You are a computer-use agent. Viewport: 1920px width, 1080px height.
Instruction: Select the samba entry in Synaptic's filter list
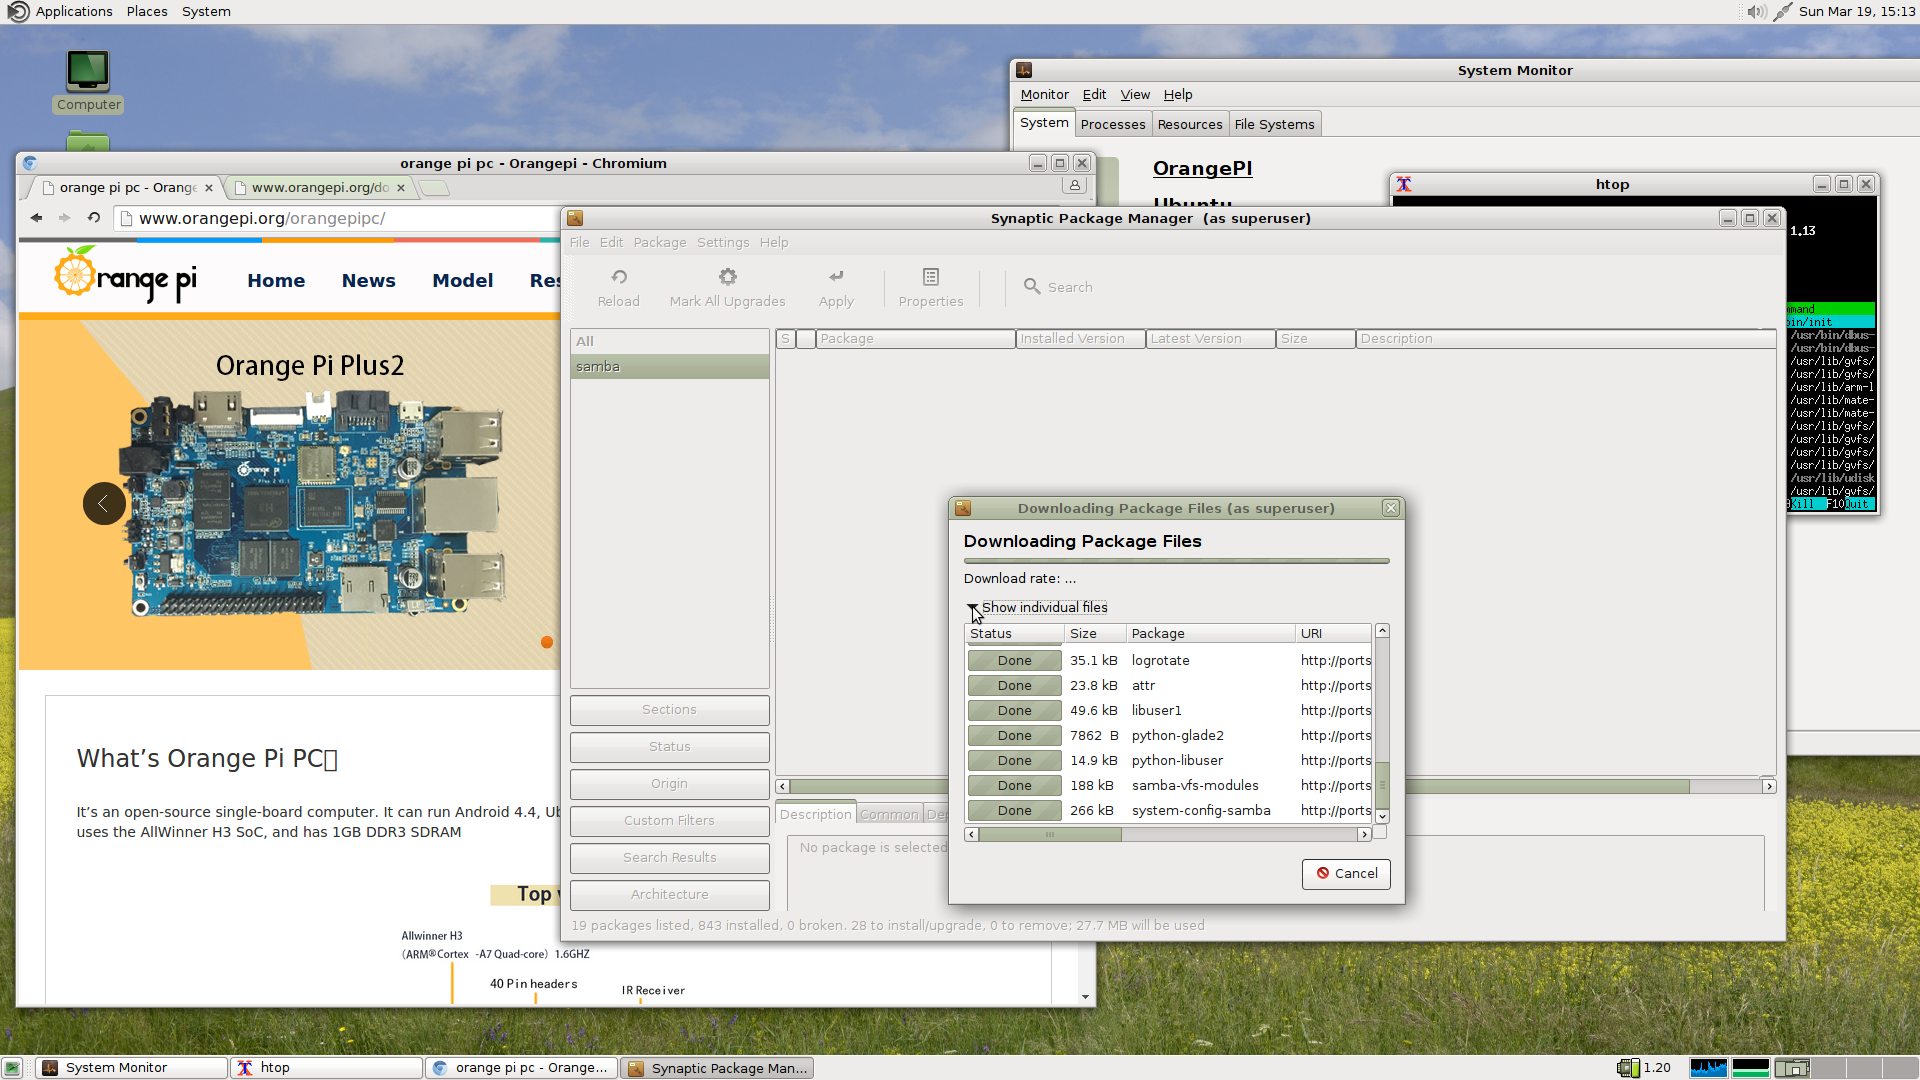pyautogui.click(x=669, y=367)
